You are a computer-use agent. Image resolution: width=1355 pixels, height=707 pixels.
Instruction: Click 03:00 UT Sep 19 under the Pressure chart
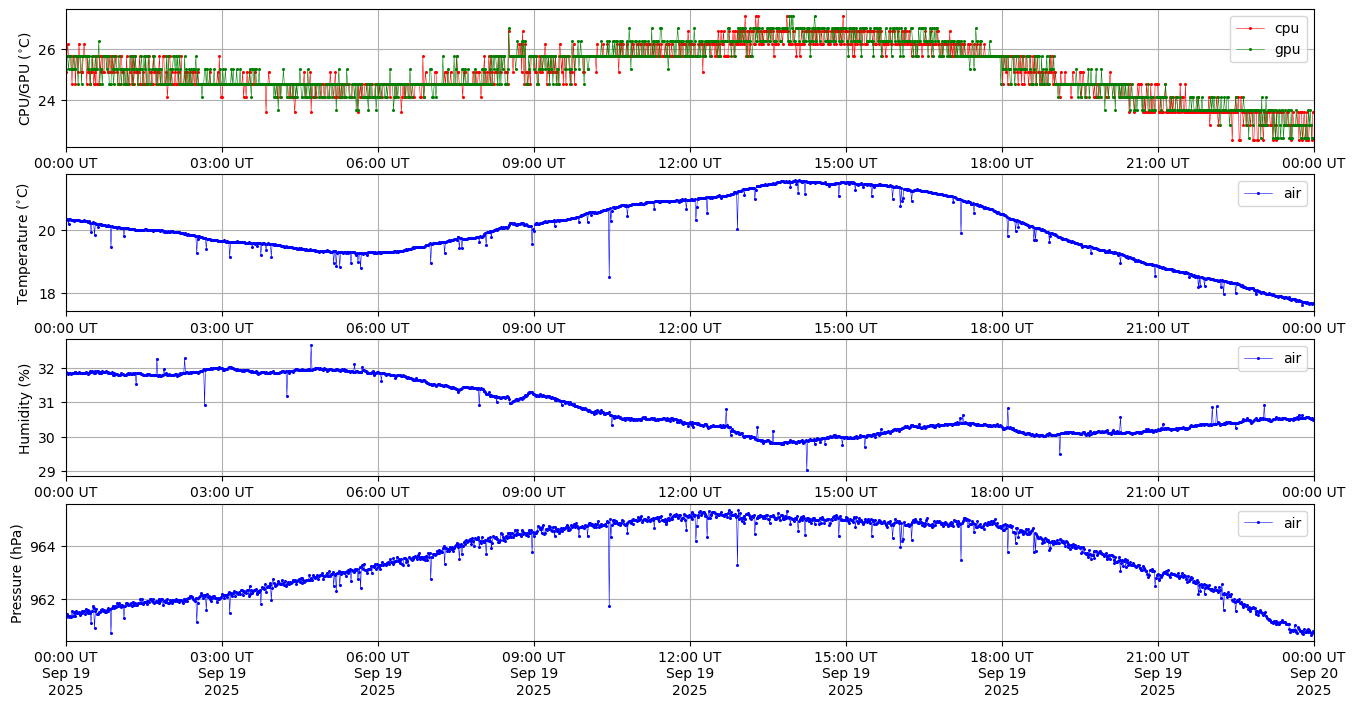pos(222,674)
